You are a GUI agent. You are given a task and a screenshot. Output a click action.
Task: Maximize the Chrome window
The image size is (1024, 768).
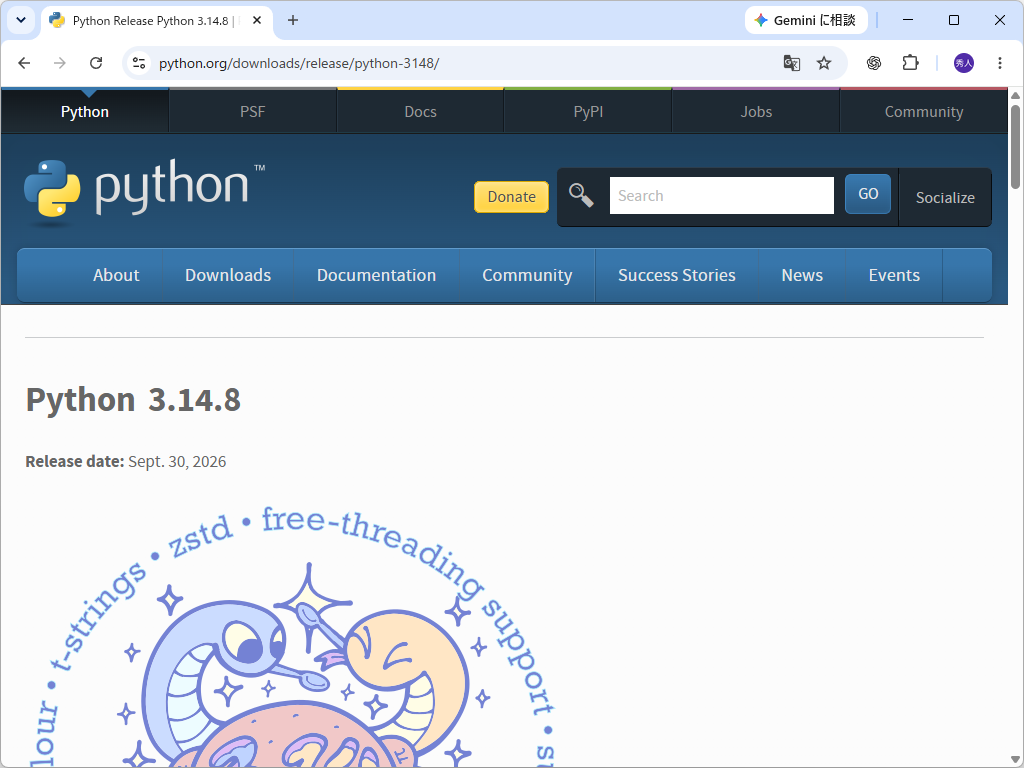click(953, 20)
